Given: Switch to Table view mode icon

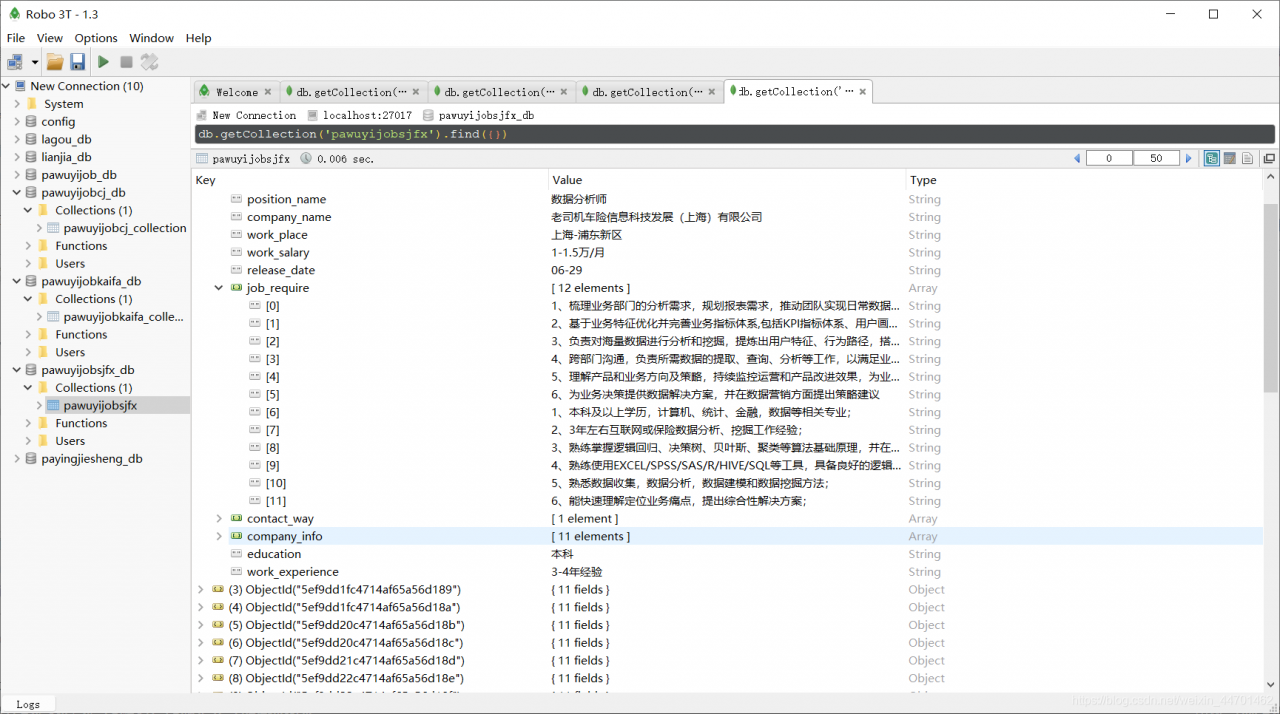Looking at the screenshot, I should [1230, 158].
